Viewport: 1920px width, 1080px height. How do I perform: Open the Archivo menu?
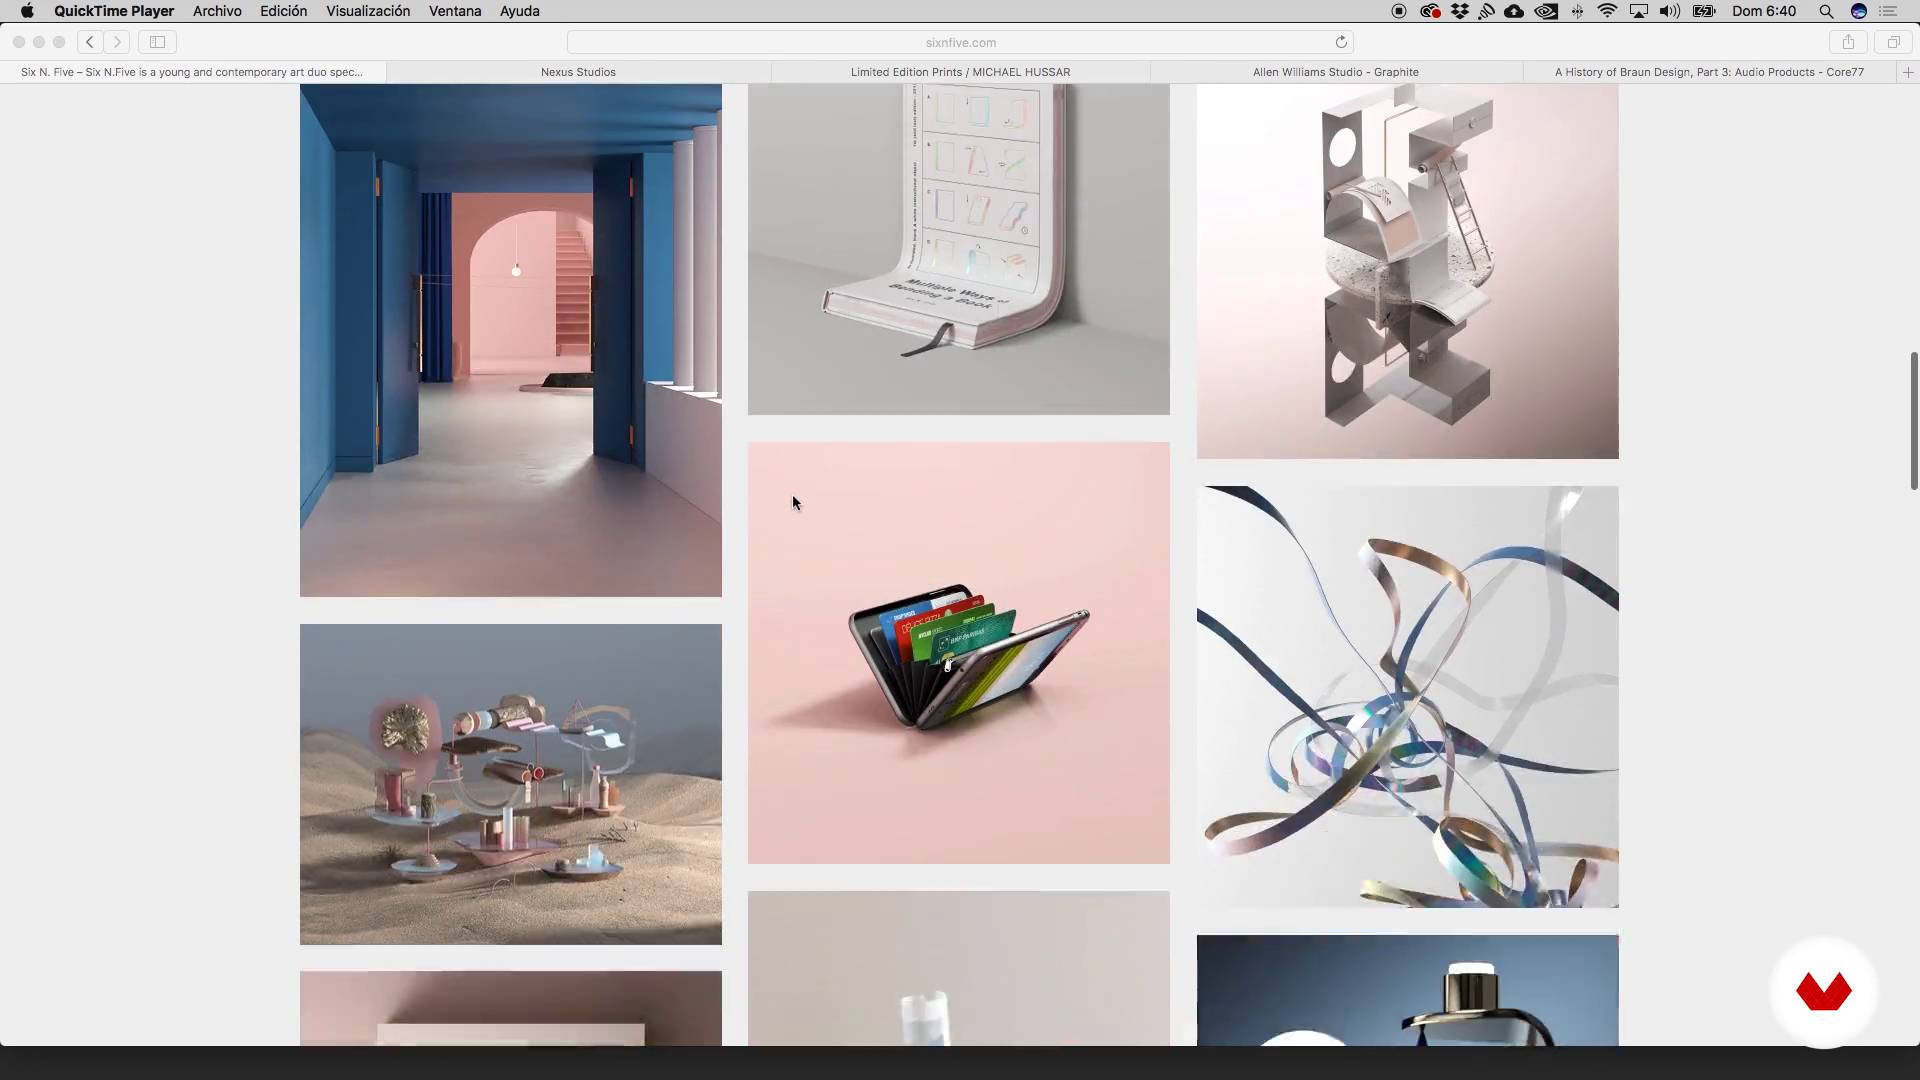click(217, 11)
